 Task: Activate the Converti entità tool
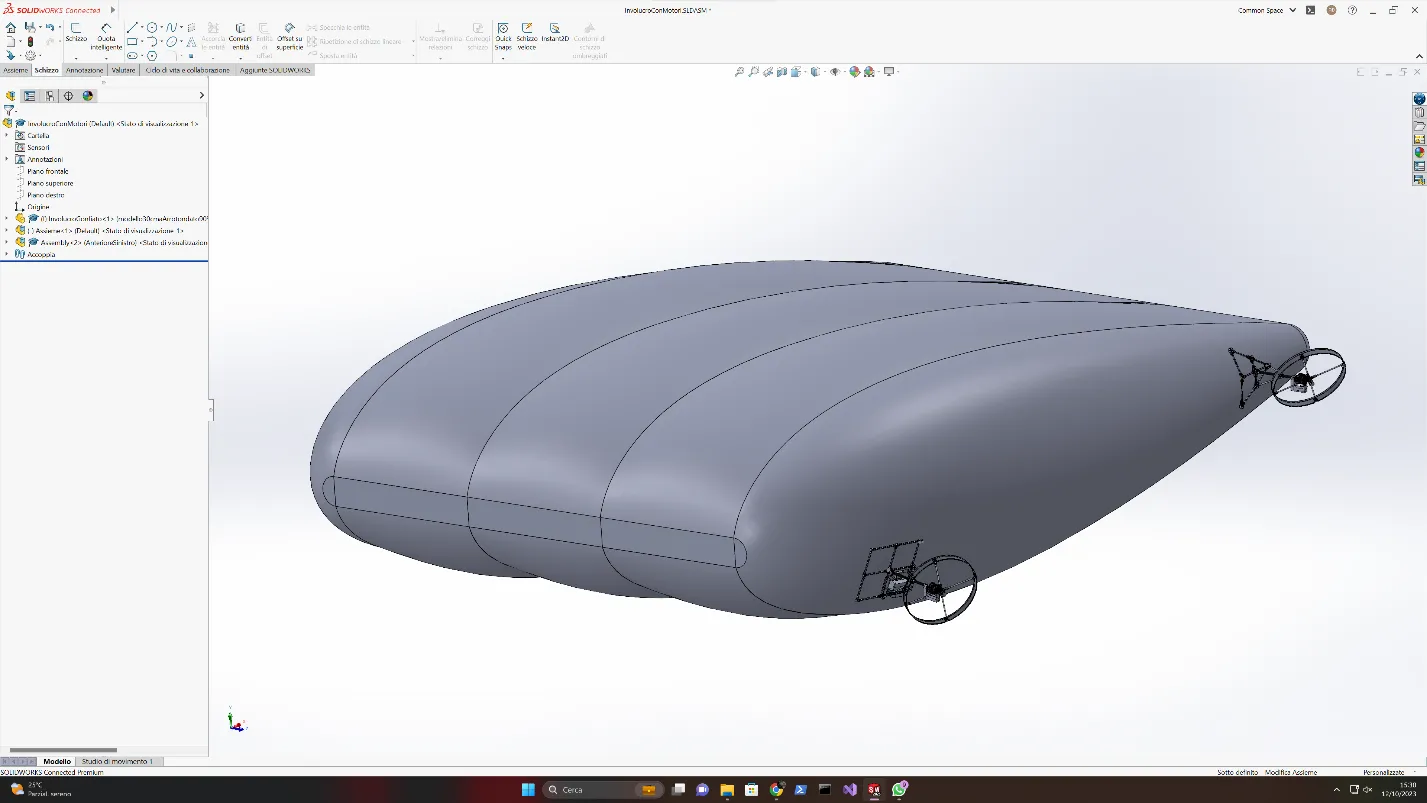point(240,37)
